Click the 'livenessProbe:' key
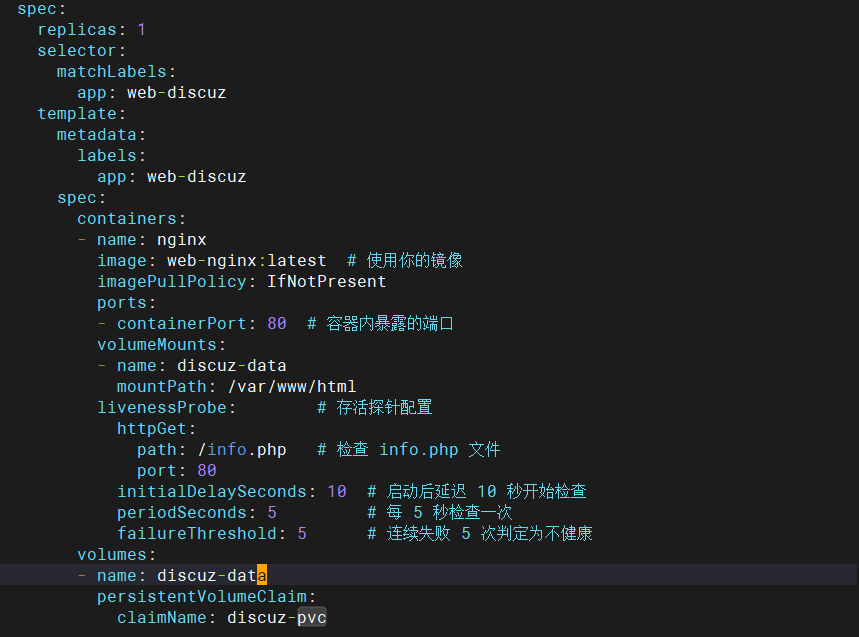This screenshot has height=637, width=859. point(167,408)
